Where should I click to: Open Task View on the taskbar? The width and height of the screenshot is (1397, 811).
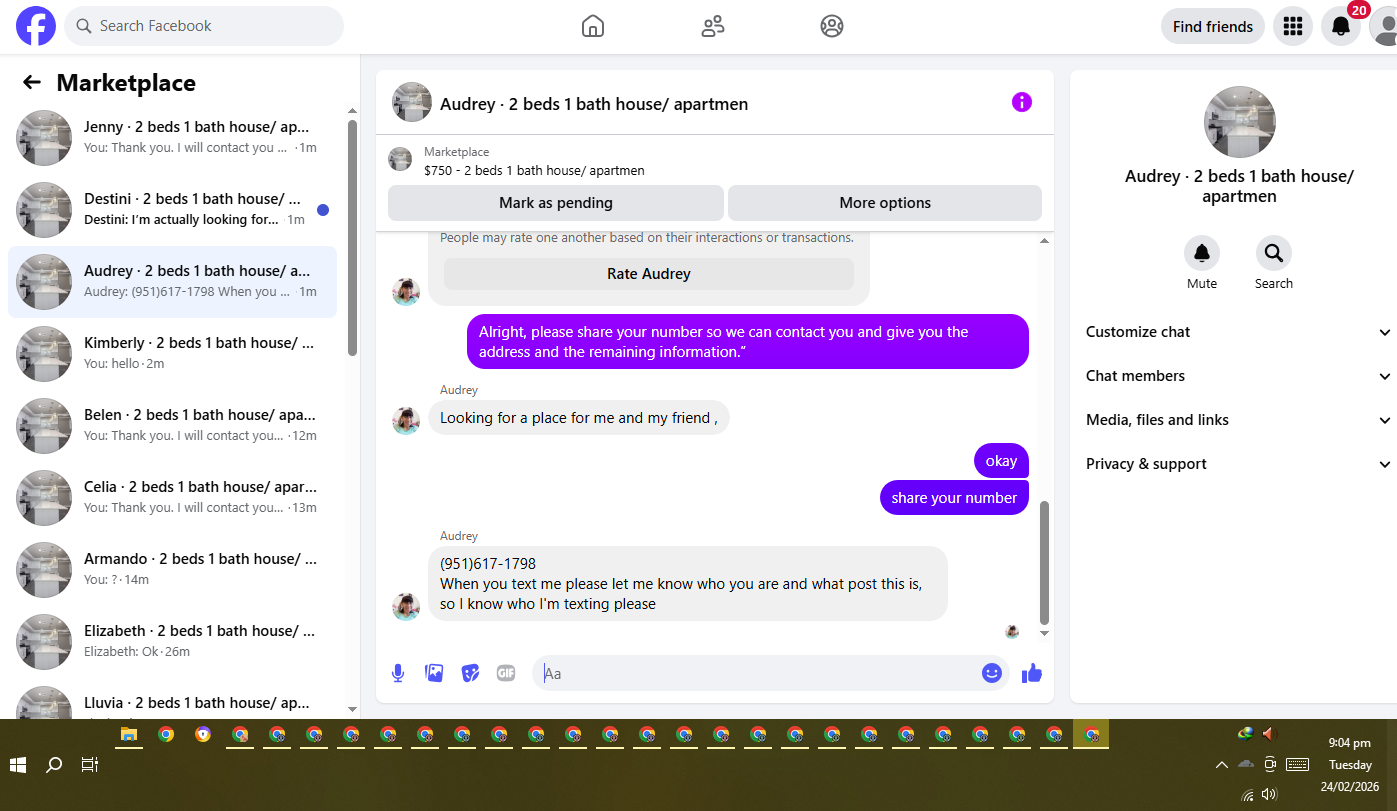89,765
